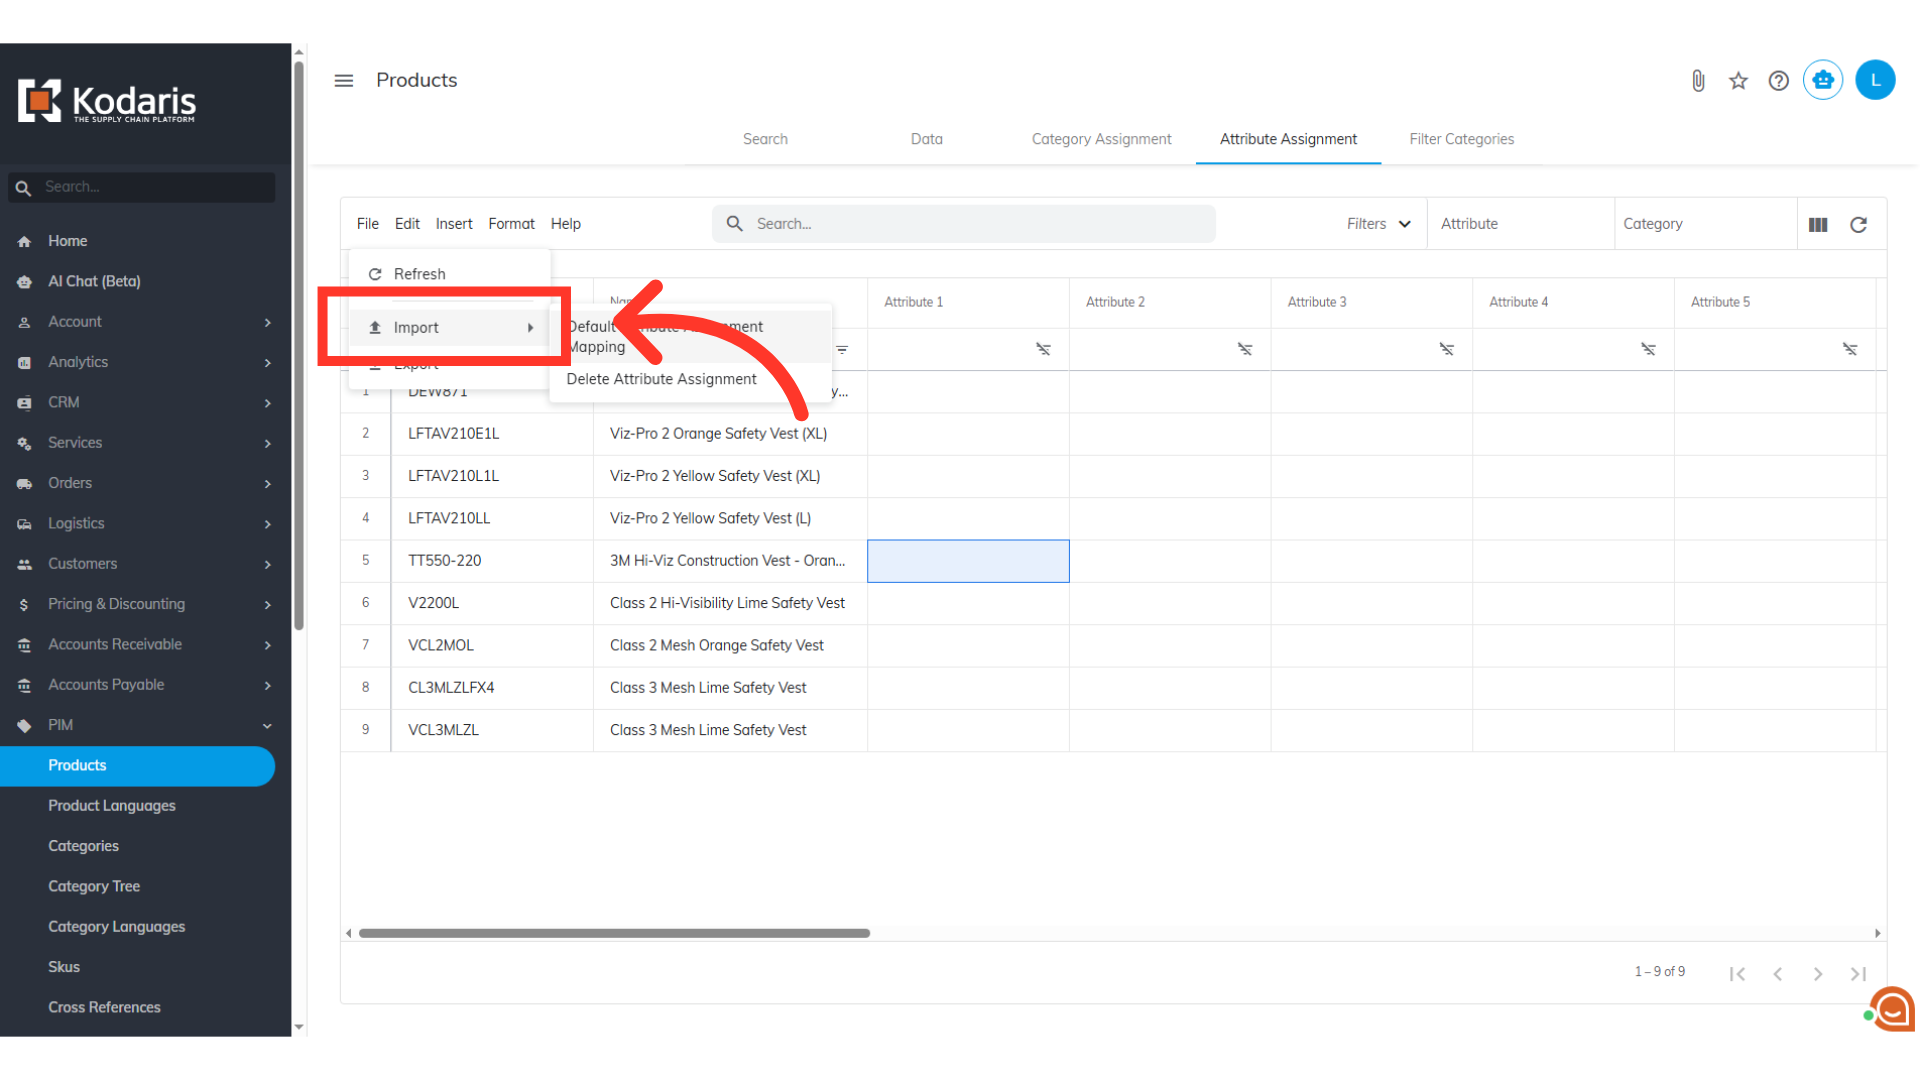The height and width of the screenshot is (1080, 1920).
Task: Clear the filter on the Attribute 3 column
Action: point(1446,349)
